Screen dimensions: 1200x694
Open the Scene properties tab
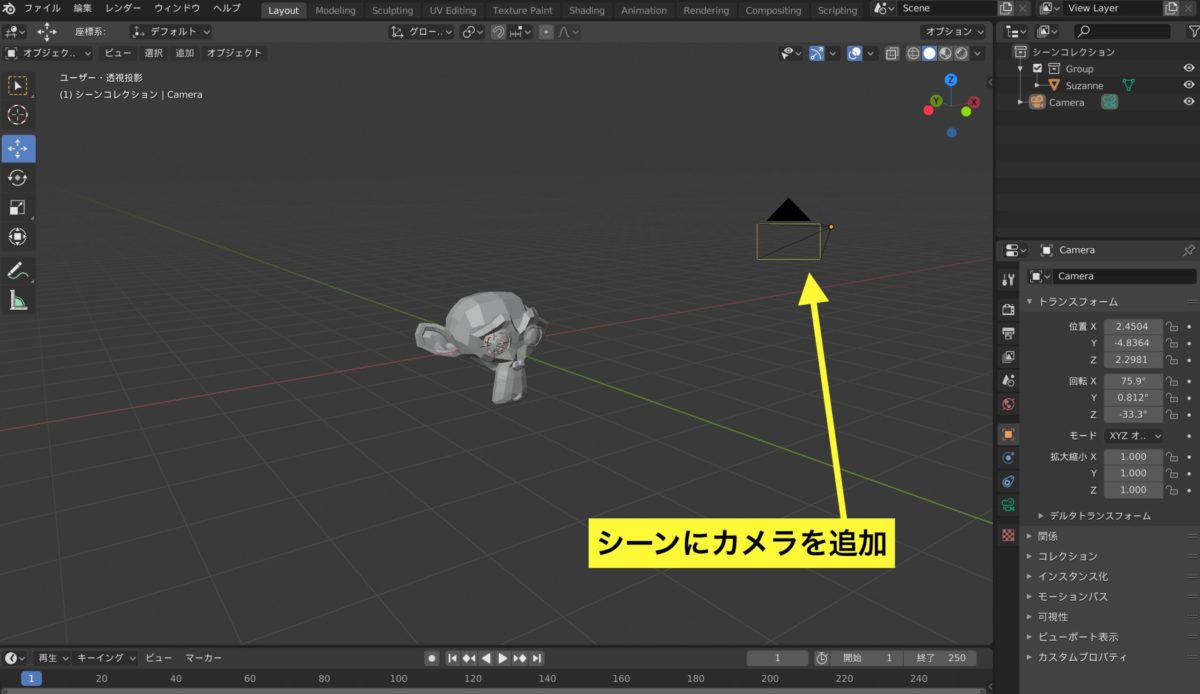(1008, 381)
